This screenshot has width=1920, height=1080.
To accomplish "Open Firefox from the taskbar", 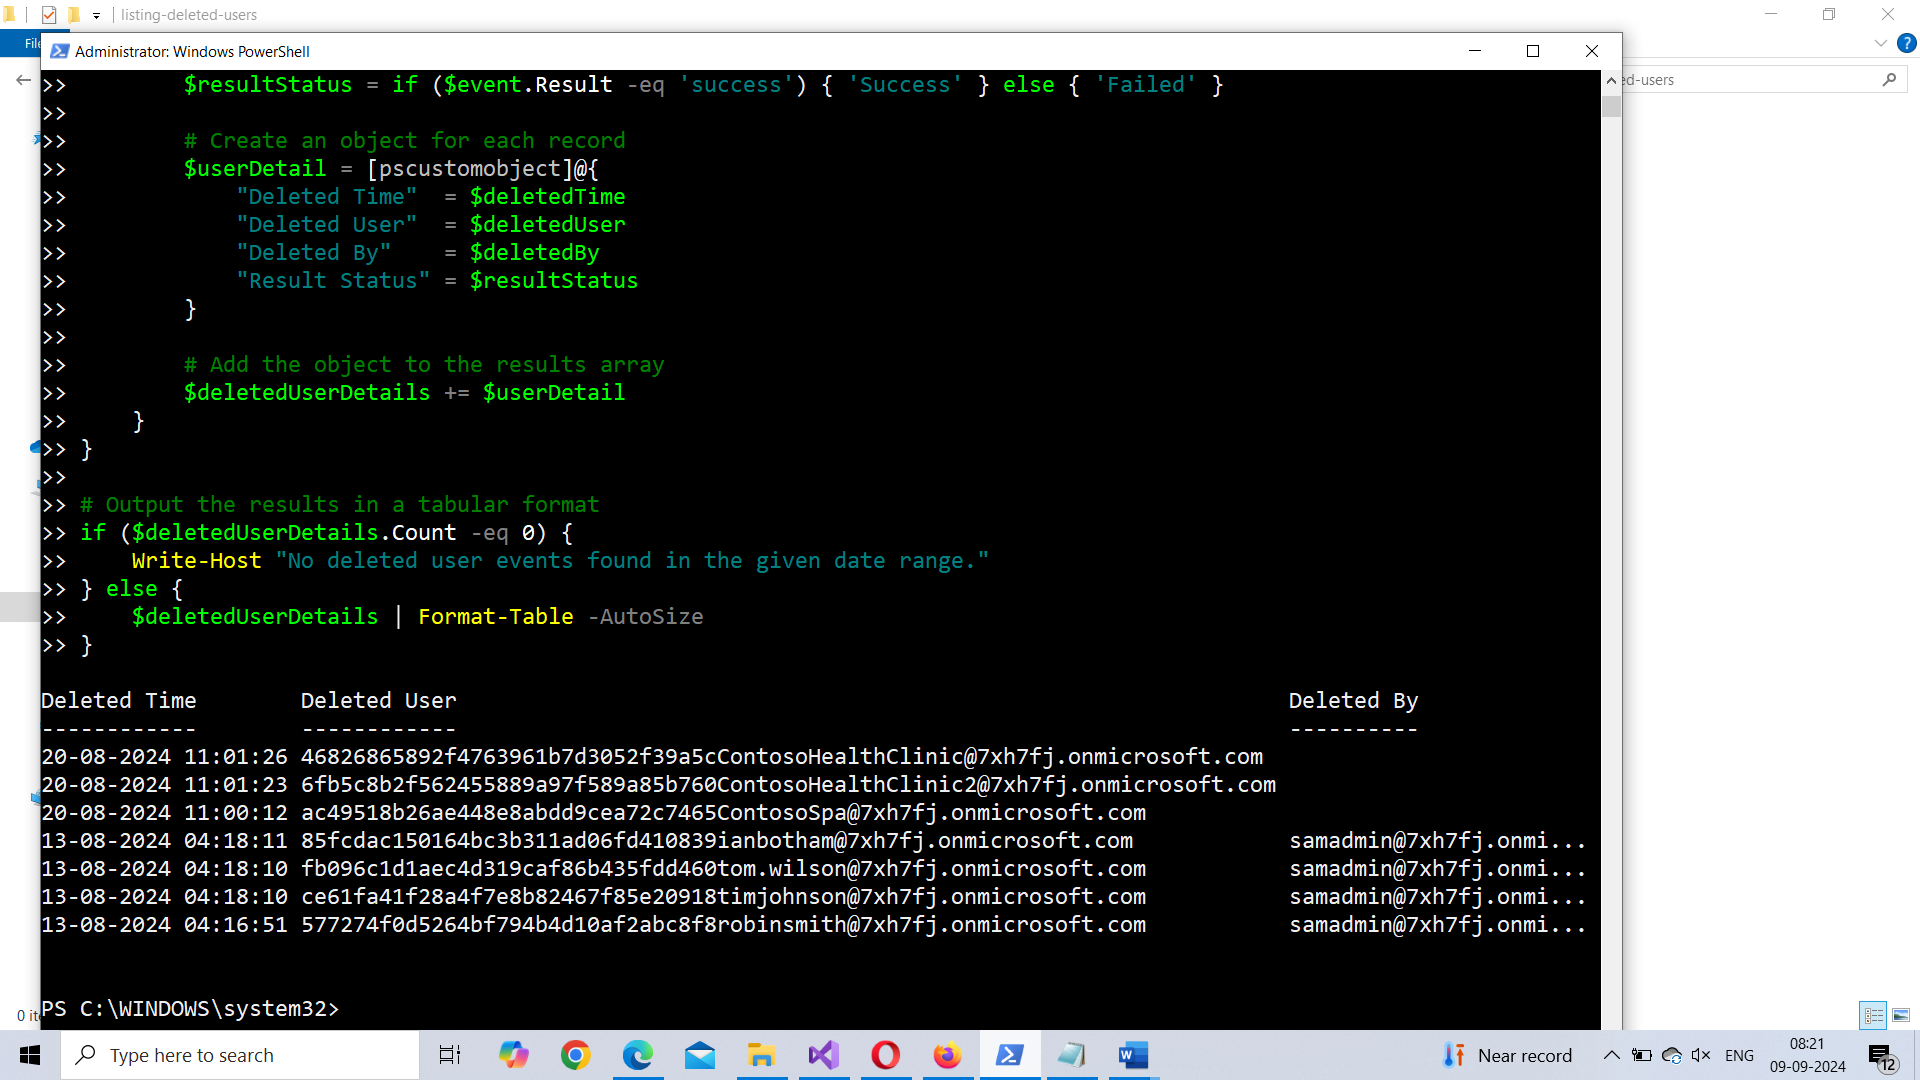I will 947,1055.
